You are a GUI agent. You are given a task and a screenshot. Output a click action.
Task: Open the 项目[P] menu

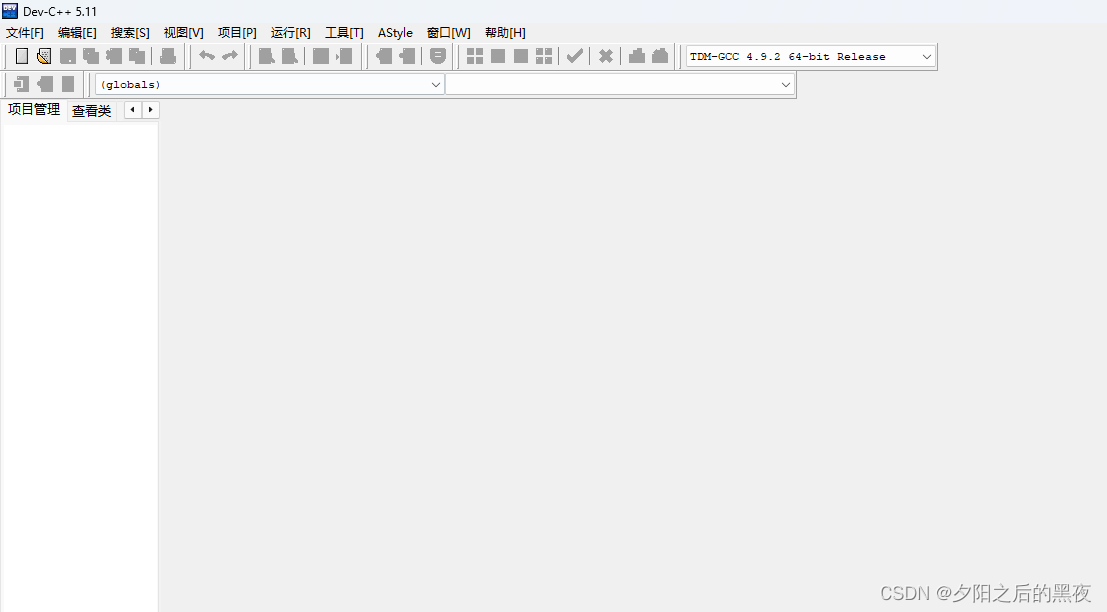pos(237,32)
